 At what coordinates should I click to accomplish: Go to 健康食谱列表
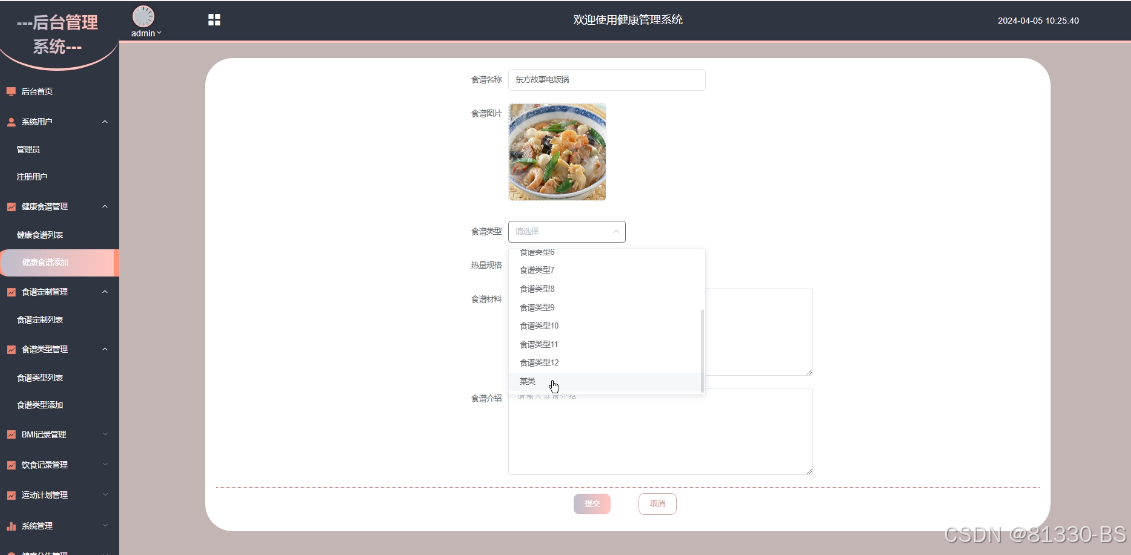(40, 235)
